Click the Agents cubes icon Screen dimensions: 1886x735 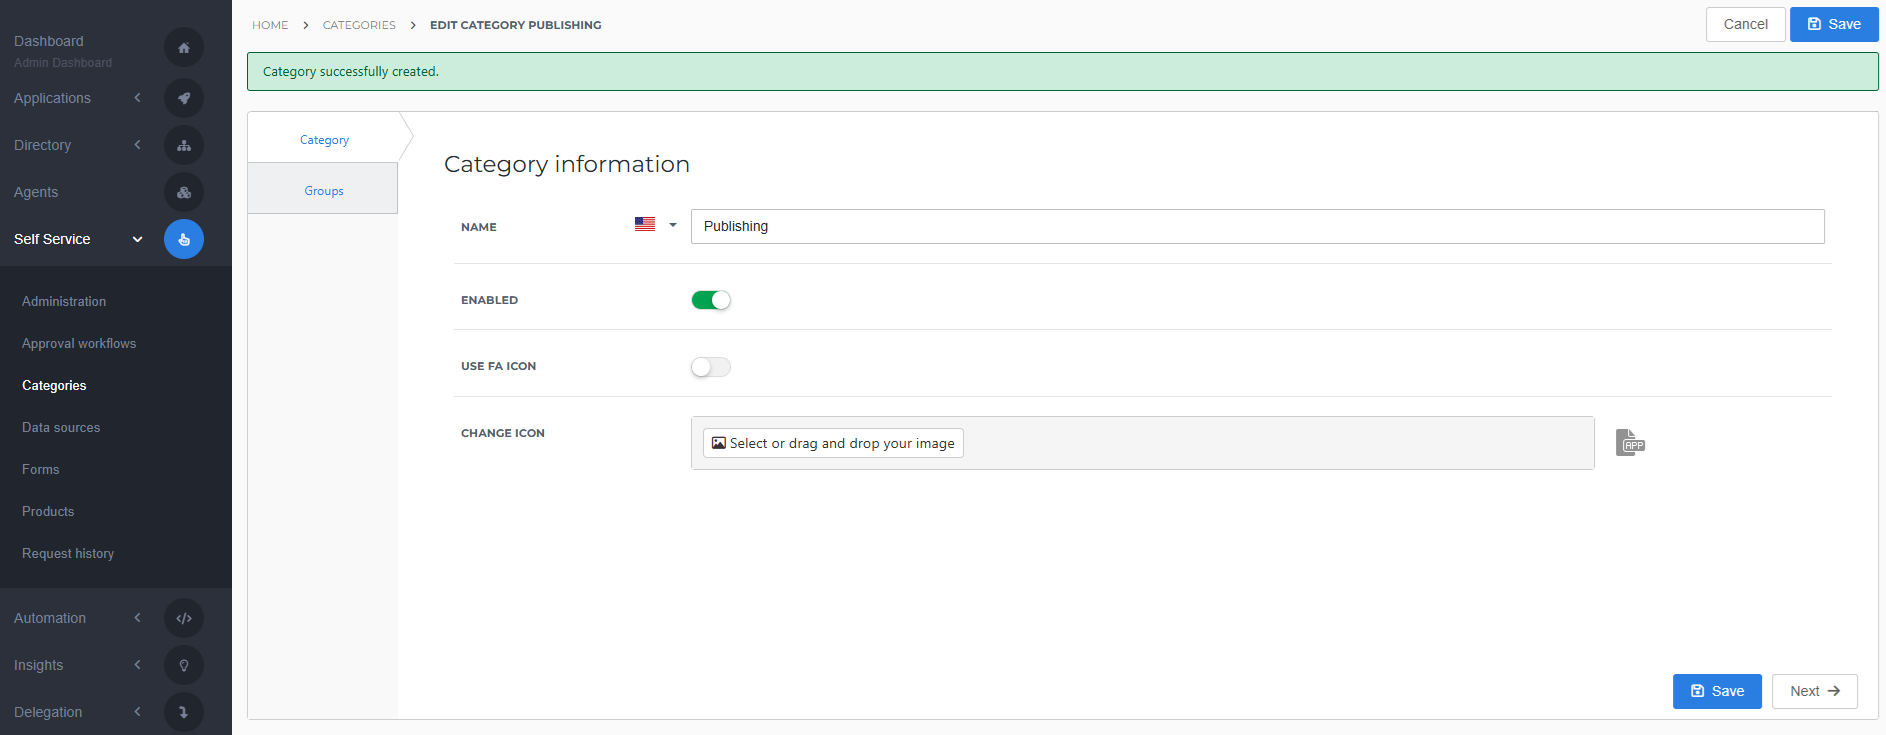point(184,192)
